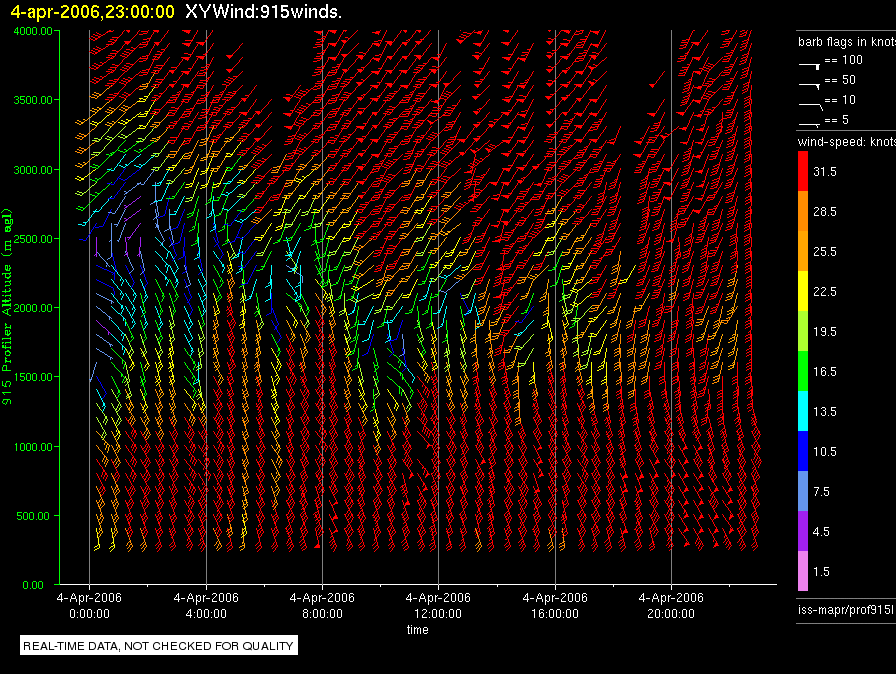Click the purple 4.5 knots color swatch
The width and height of the screenshot is (896, 674).
803,531
